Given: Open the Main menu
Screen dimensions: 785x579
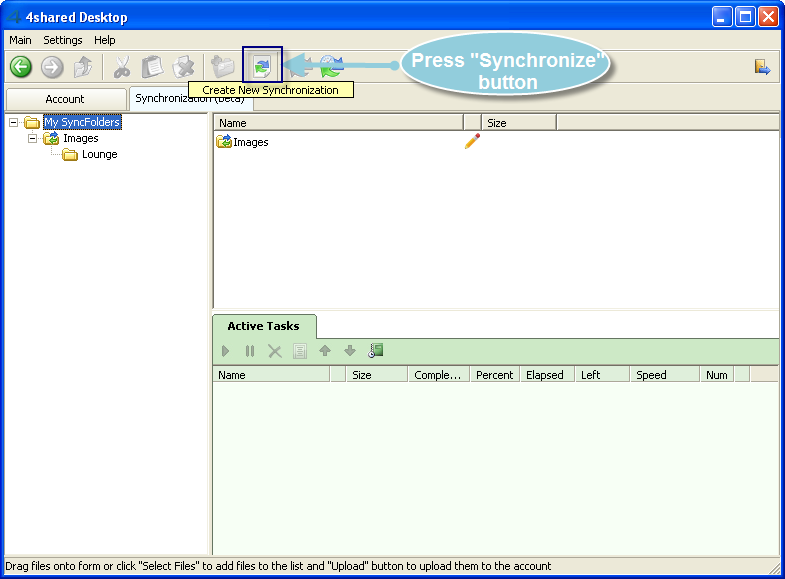Looking at the screenshot, I should tap(21, 40).
